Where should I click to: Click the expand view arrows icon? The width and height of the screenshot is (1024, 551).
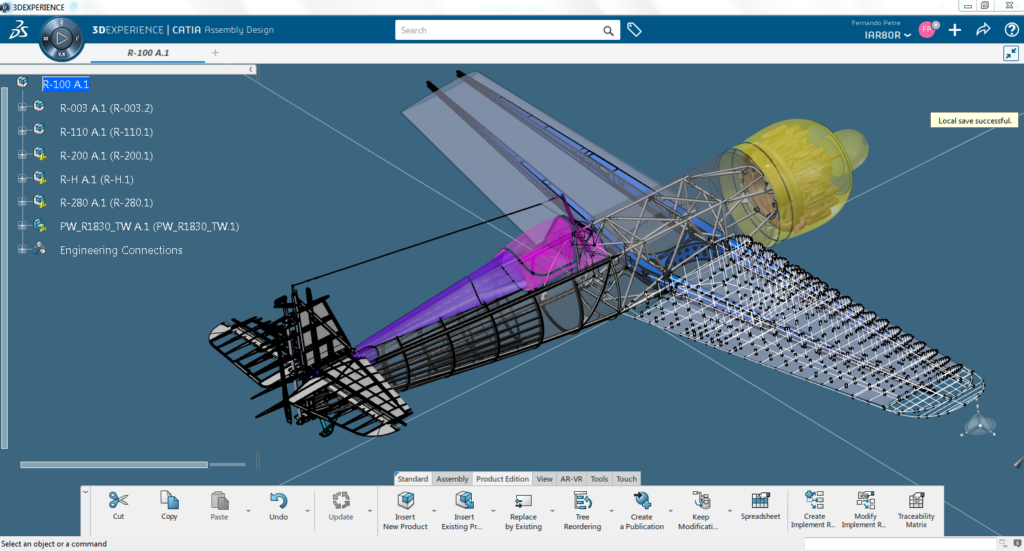[1010, 54]
